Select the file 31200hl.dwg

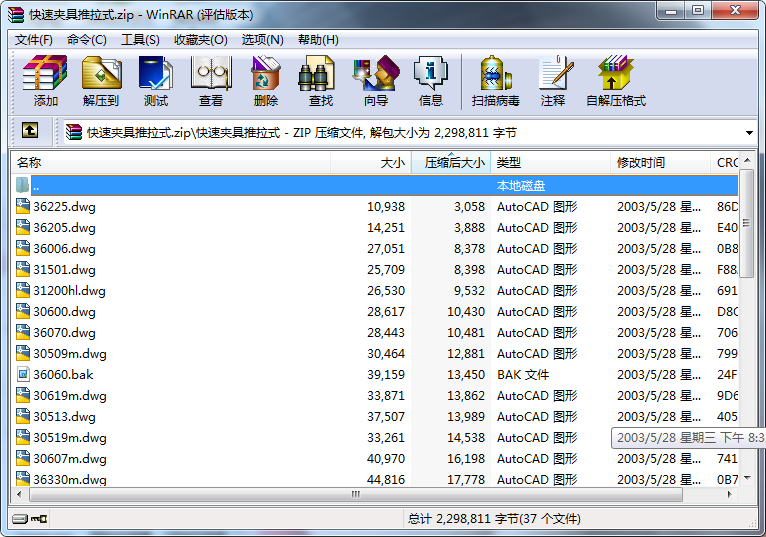[69, 291]
